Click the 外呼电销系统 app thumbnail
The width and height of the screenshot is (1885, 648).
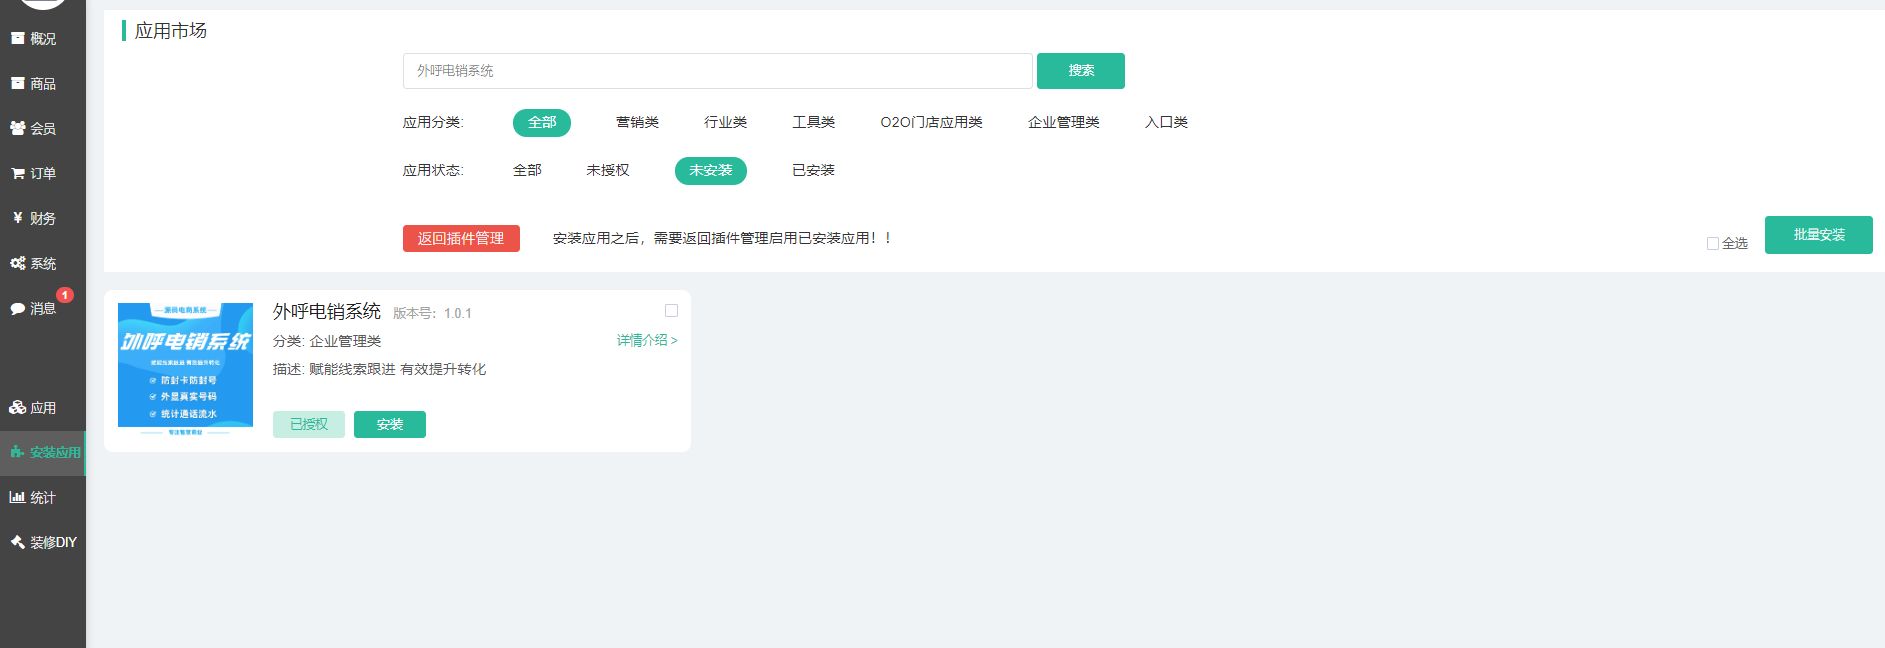pos(185,368)
